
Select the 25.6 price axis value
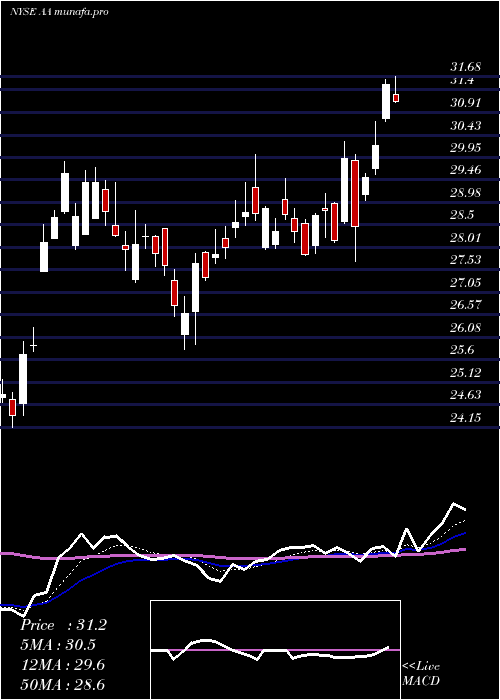point(462,350)
